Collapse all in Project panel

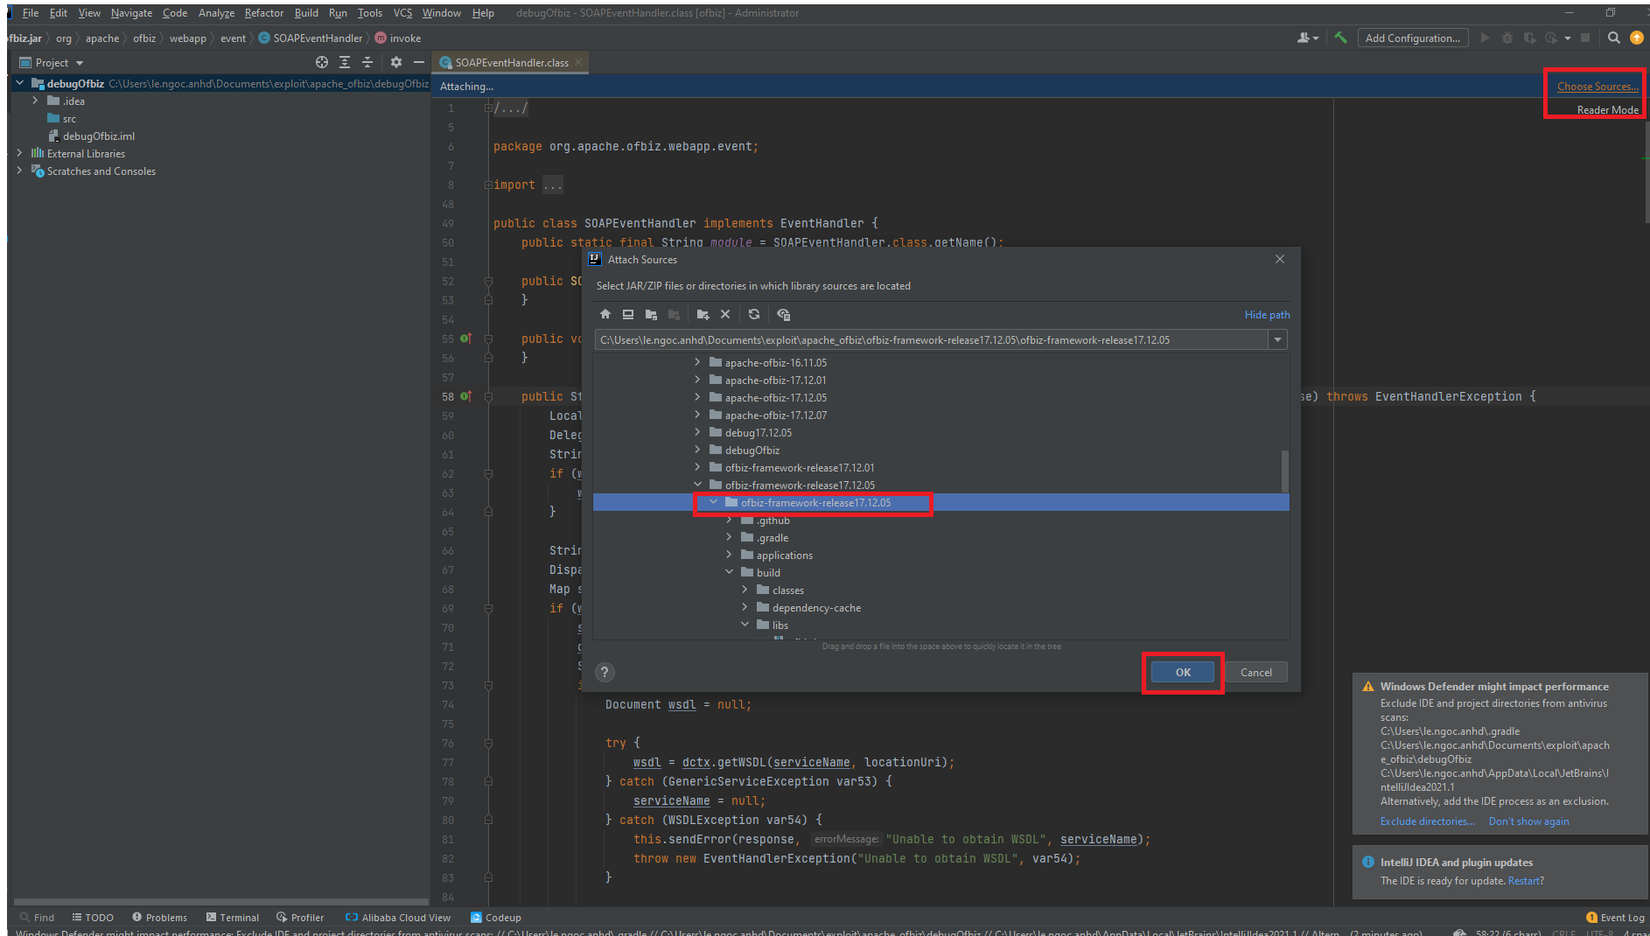(367, 62)
